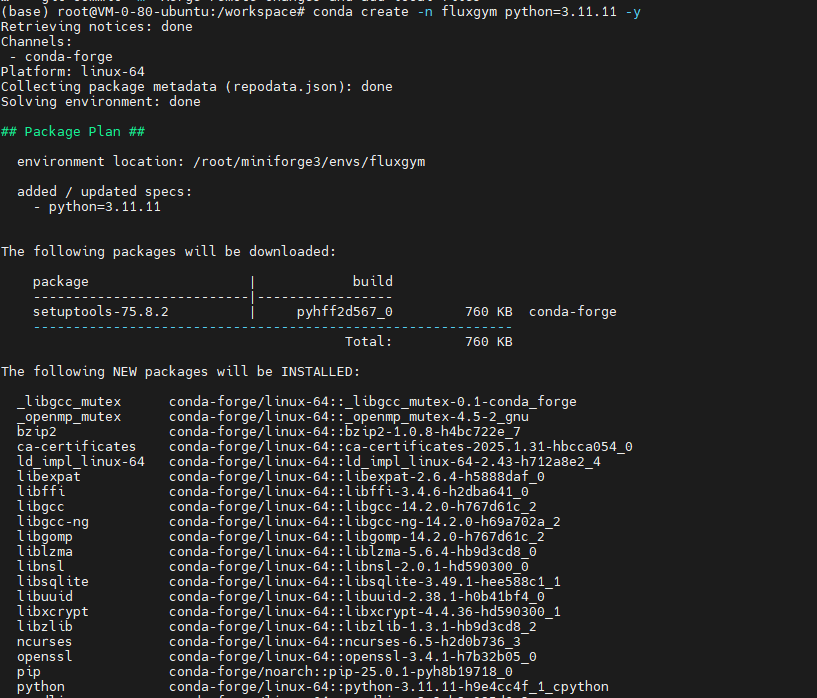
Task: Click the python-3.11.11-h9e4cc4f_1_cpython spec
Action: click(x=477, y=687)
